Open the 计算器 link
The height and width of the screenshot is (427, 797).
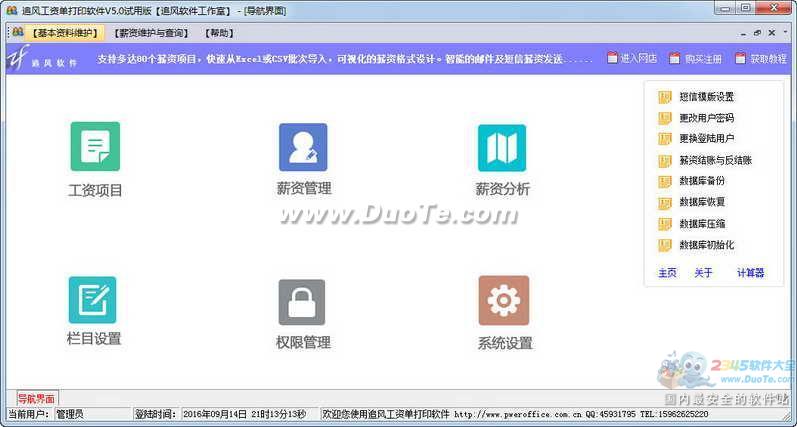751,273
